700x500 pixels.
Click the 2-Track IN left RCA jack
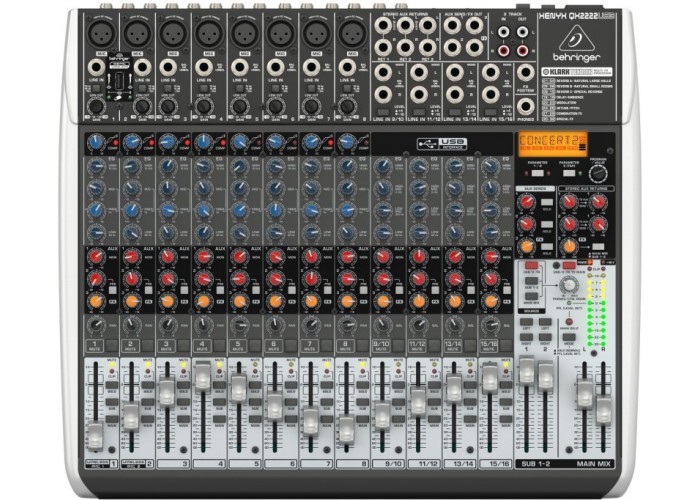(x=503, y=32)
